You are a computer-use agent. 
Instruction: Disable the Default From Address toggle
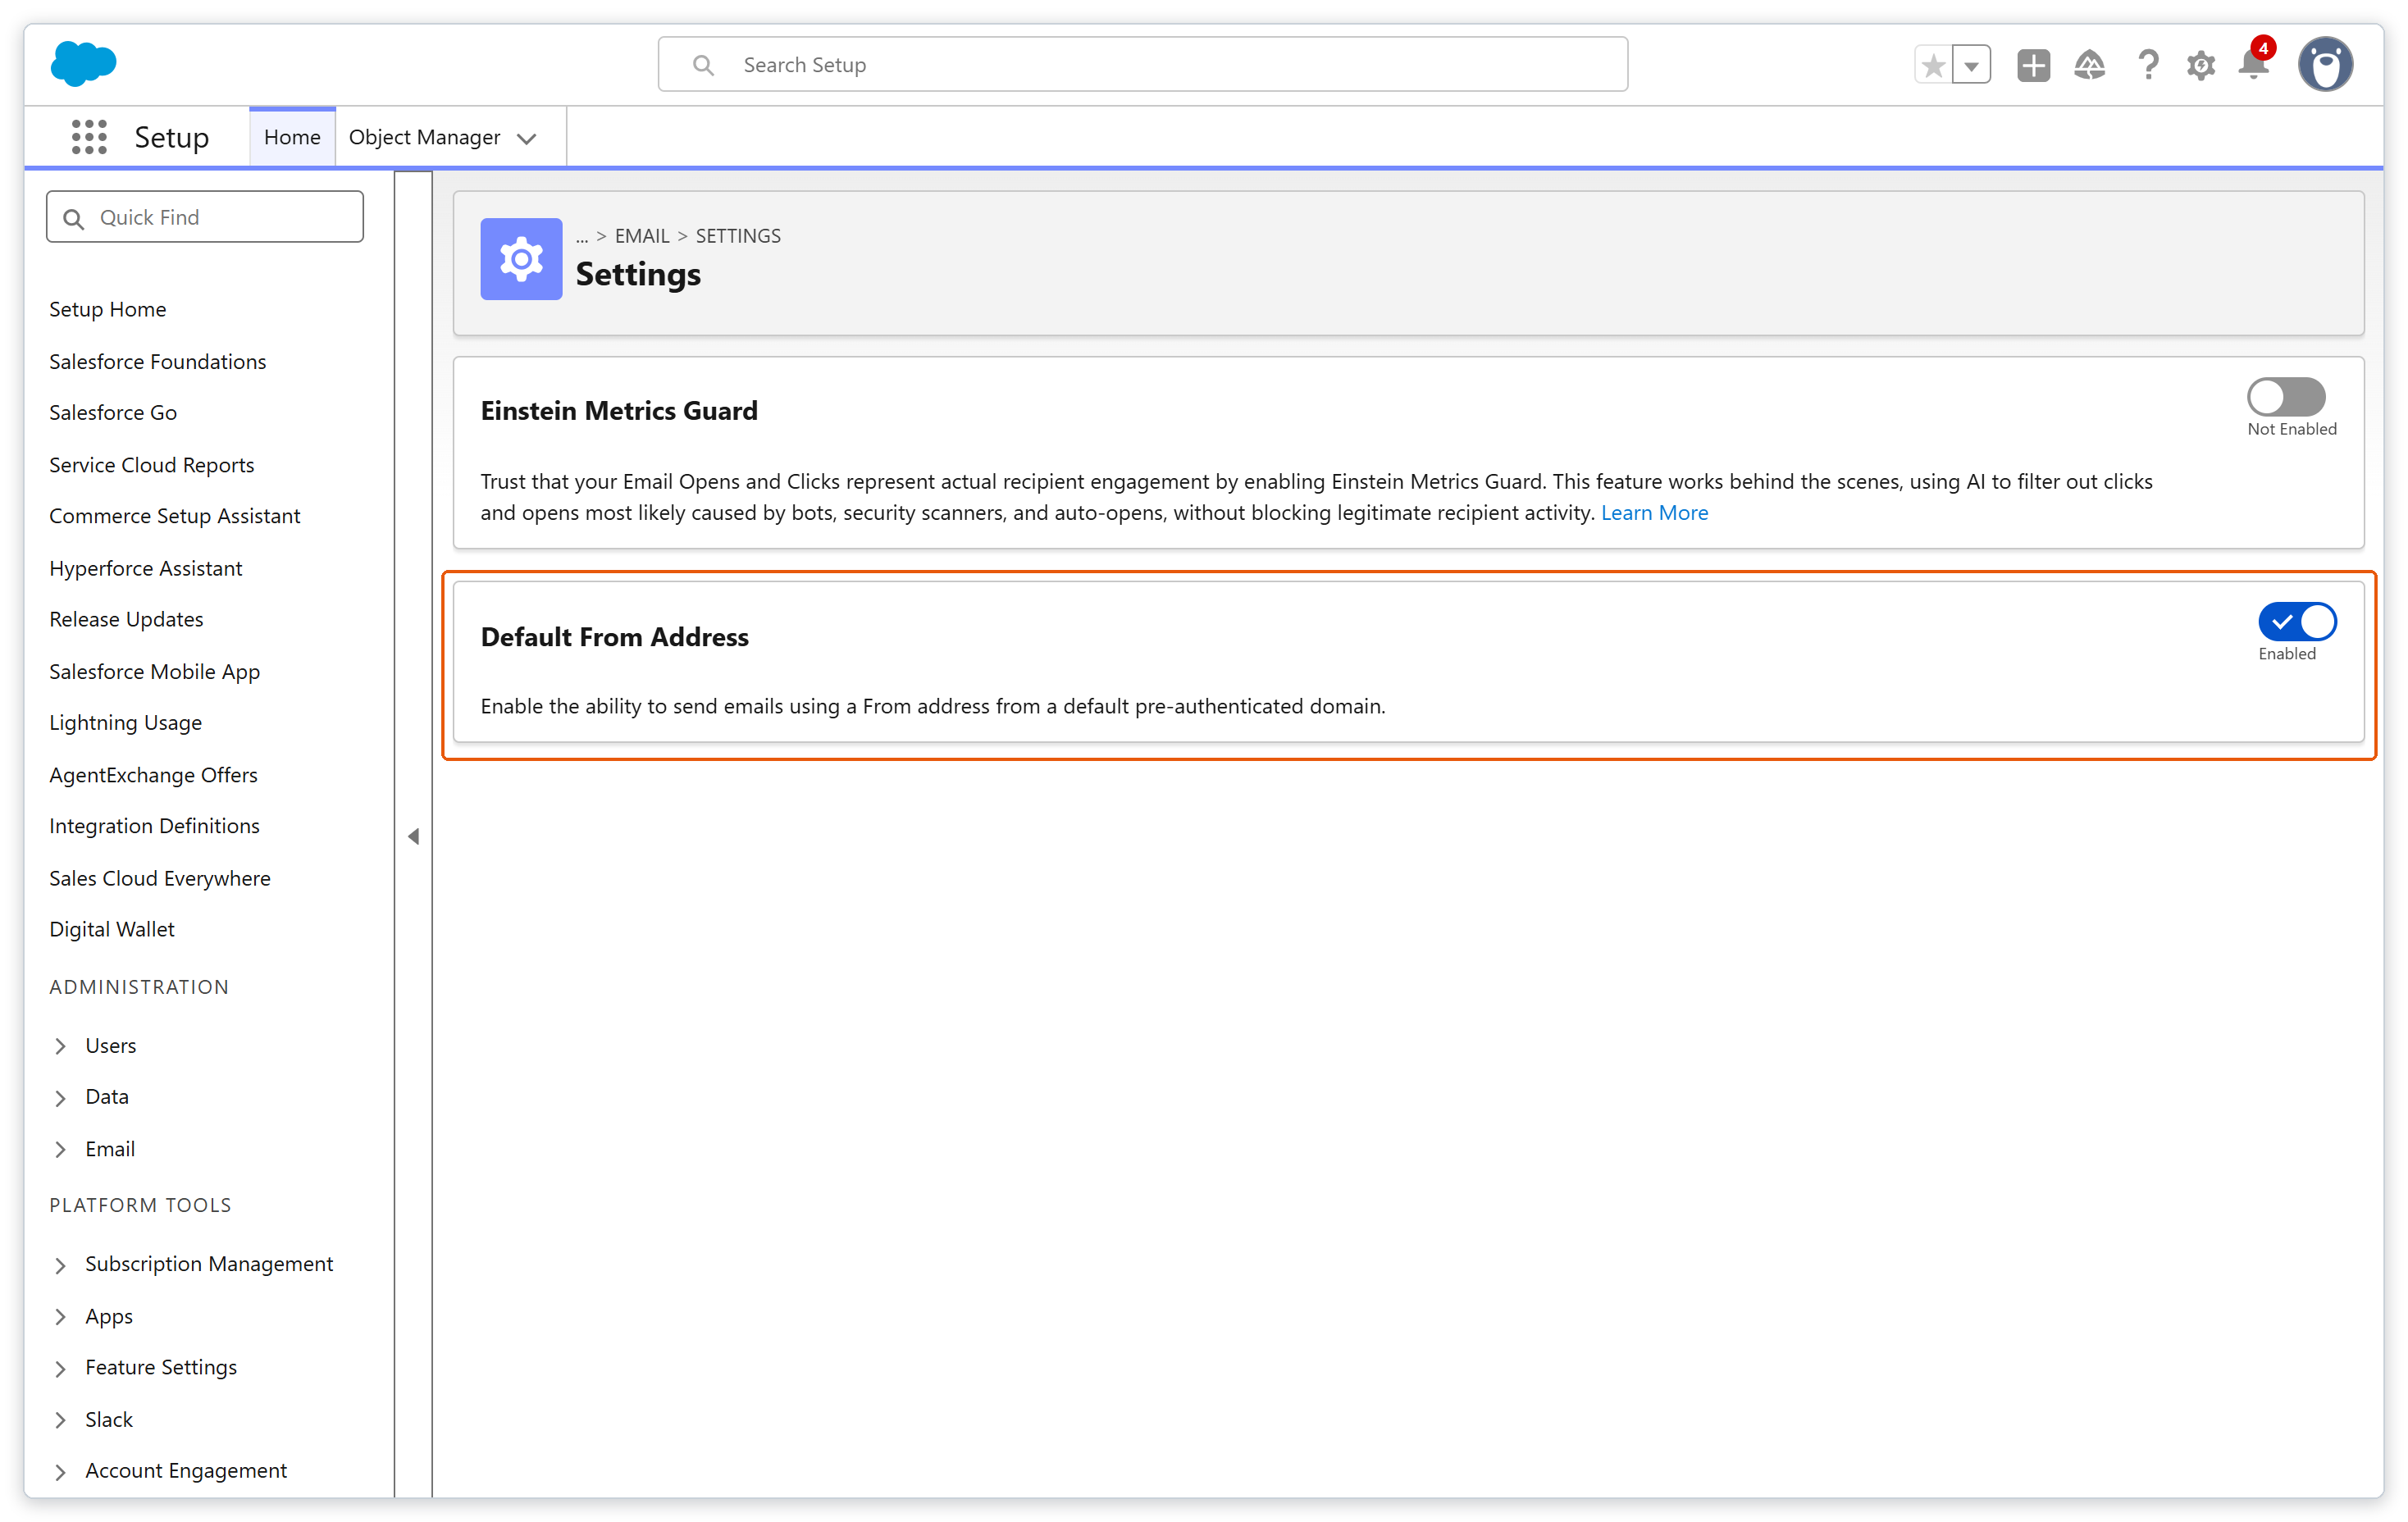pos(2297,622)
